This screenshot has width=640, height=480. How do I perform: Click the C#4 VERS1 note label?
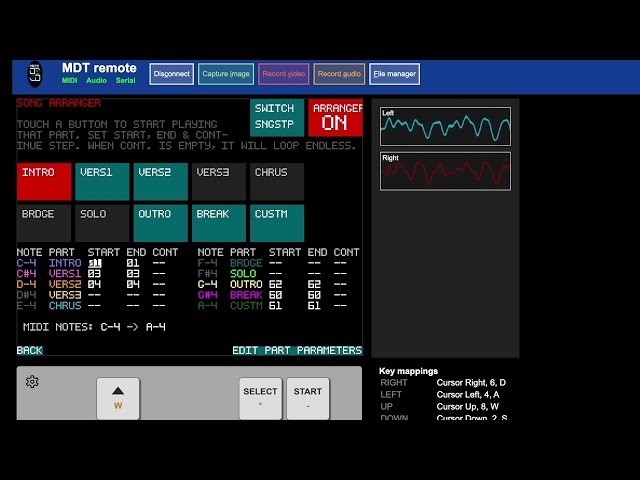pos(26,274)
